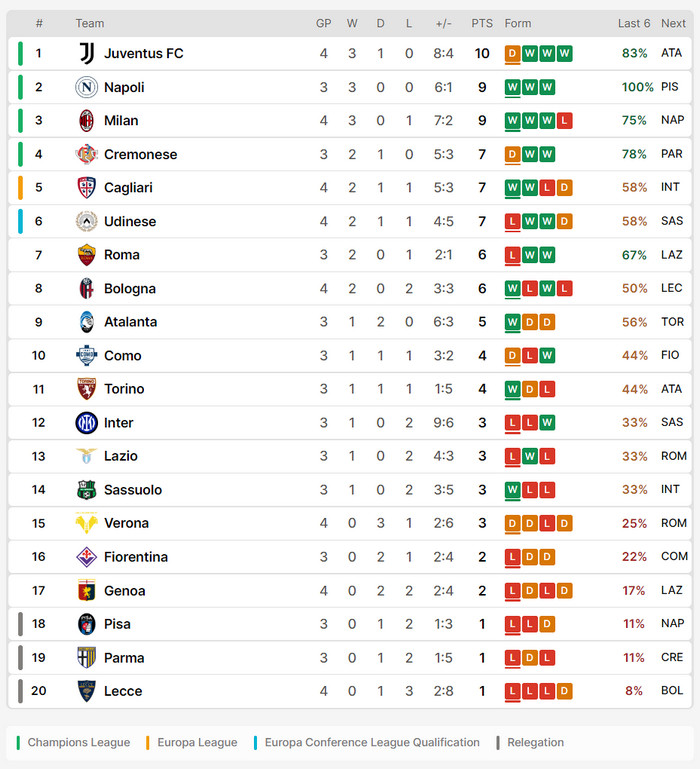
Task: Click the Juventus FC crest icon
Action: pyautogui.click(x=86, y=54)
